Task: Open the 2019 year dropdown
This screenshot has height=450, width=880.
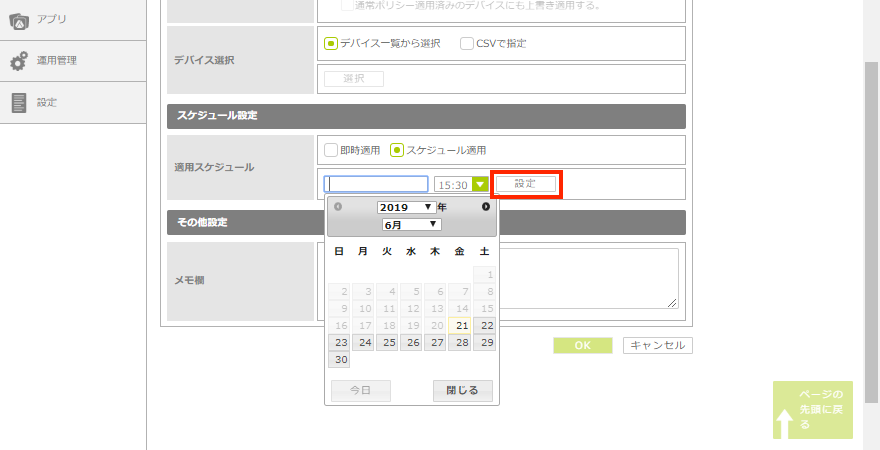Action: point(406,207)
